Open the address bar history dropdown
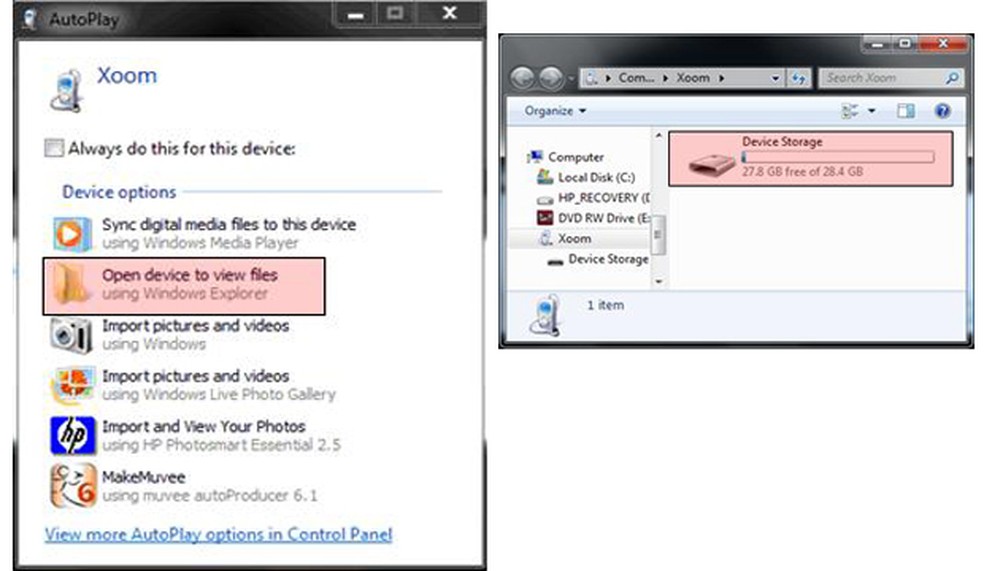Screen dimensions: 984x571 click(x=775, y=78)
